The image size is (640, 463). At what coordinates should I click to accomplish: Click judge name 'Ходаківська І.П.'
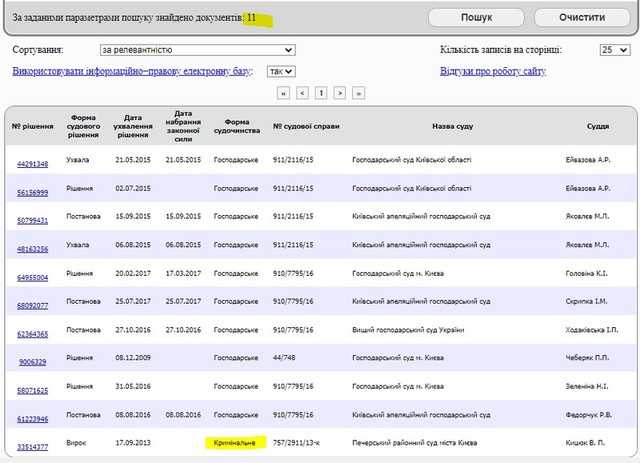[592, 329]
